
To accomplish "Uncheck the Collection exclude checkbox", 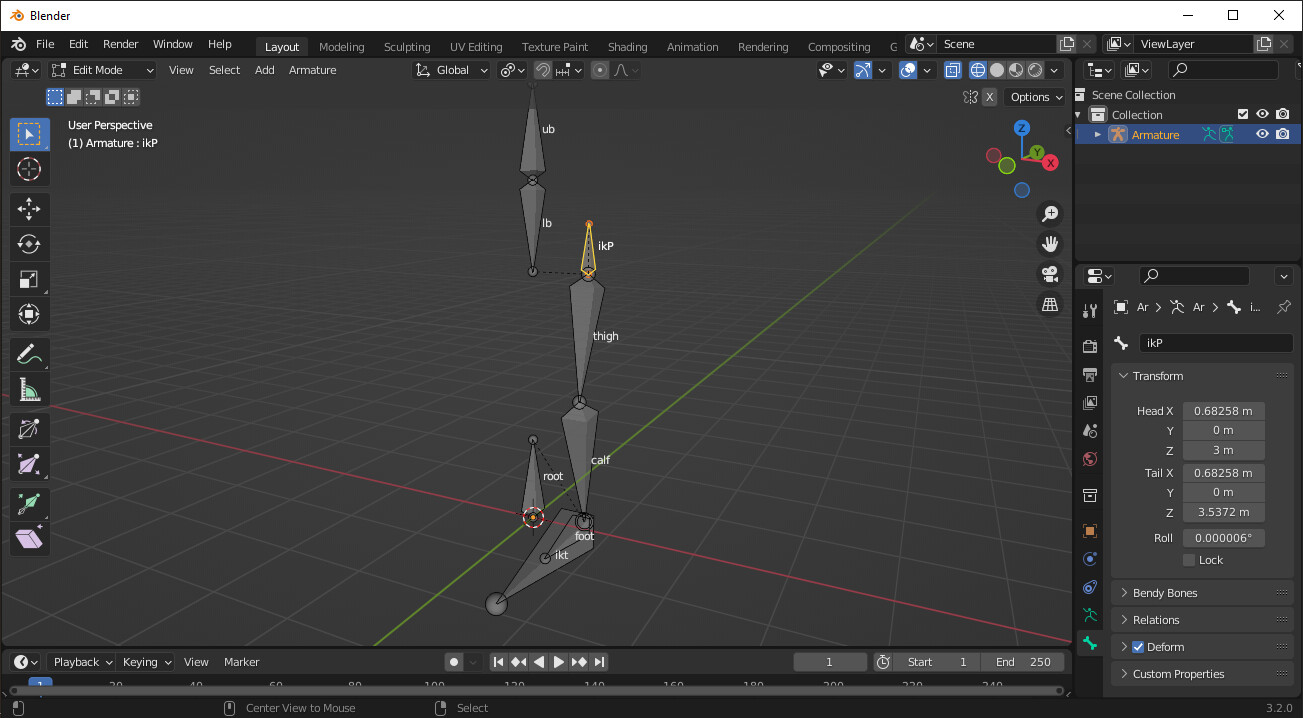I will pos(1243,114).
